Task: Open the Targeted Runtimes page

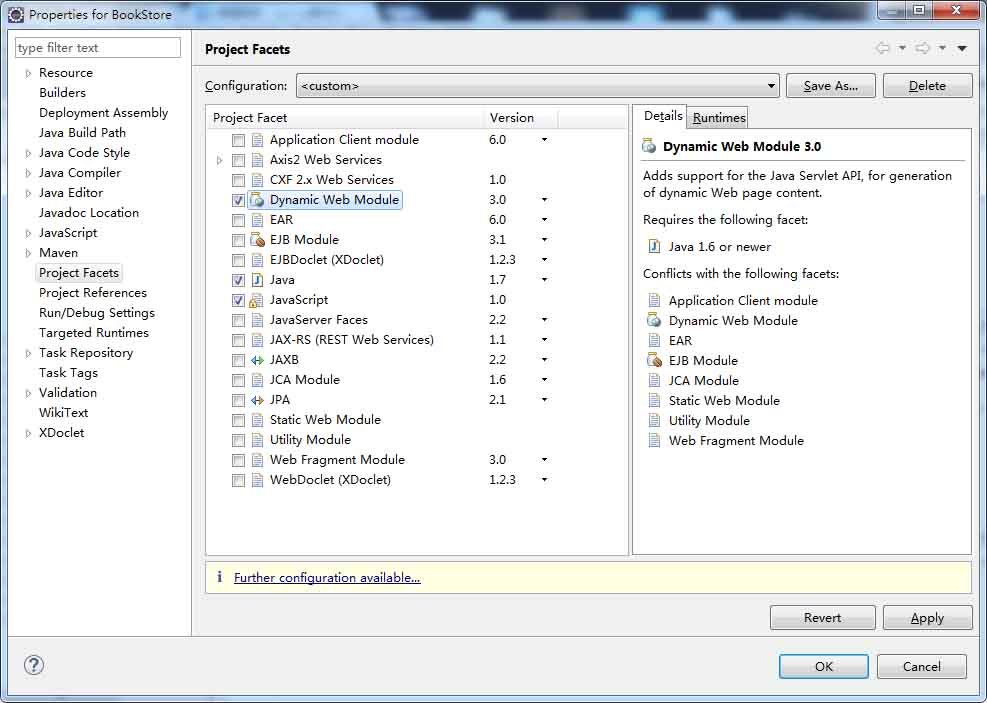Action: pos(94,332)
